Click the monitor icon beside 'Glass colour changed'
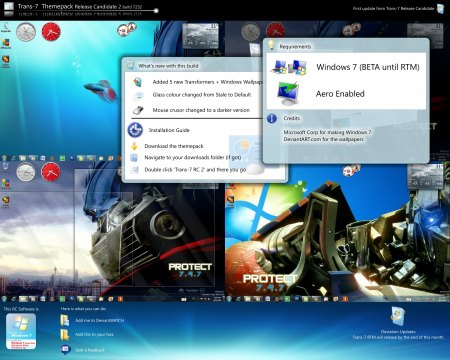 point(138,96)
